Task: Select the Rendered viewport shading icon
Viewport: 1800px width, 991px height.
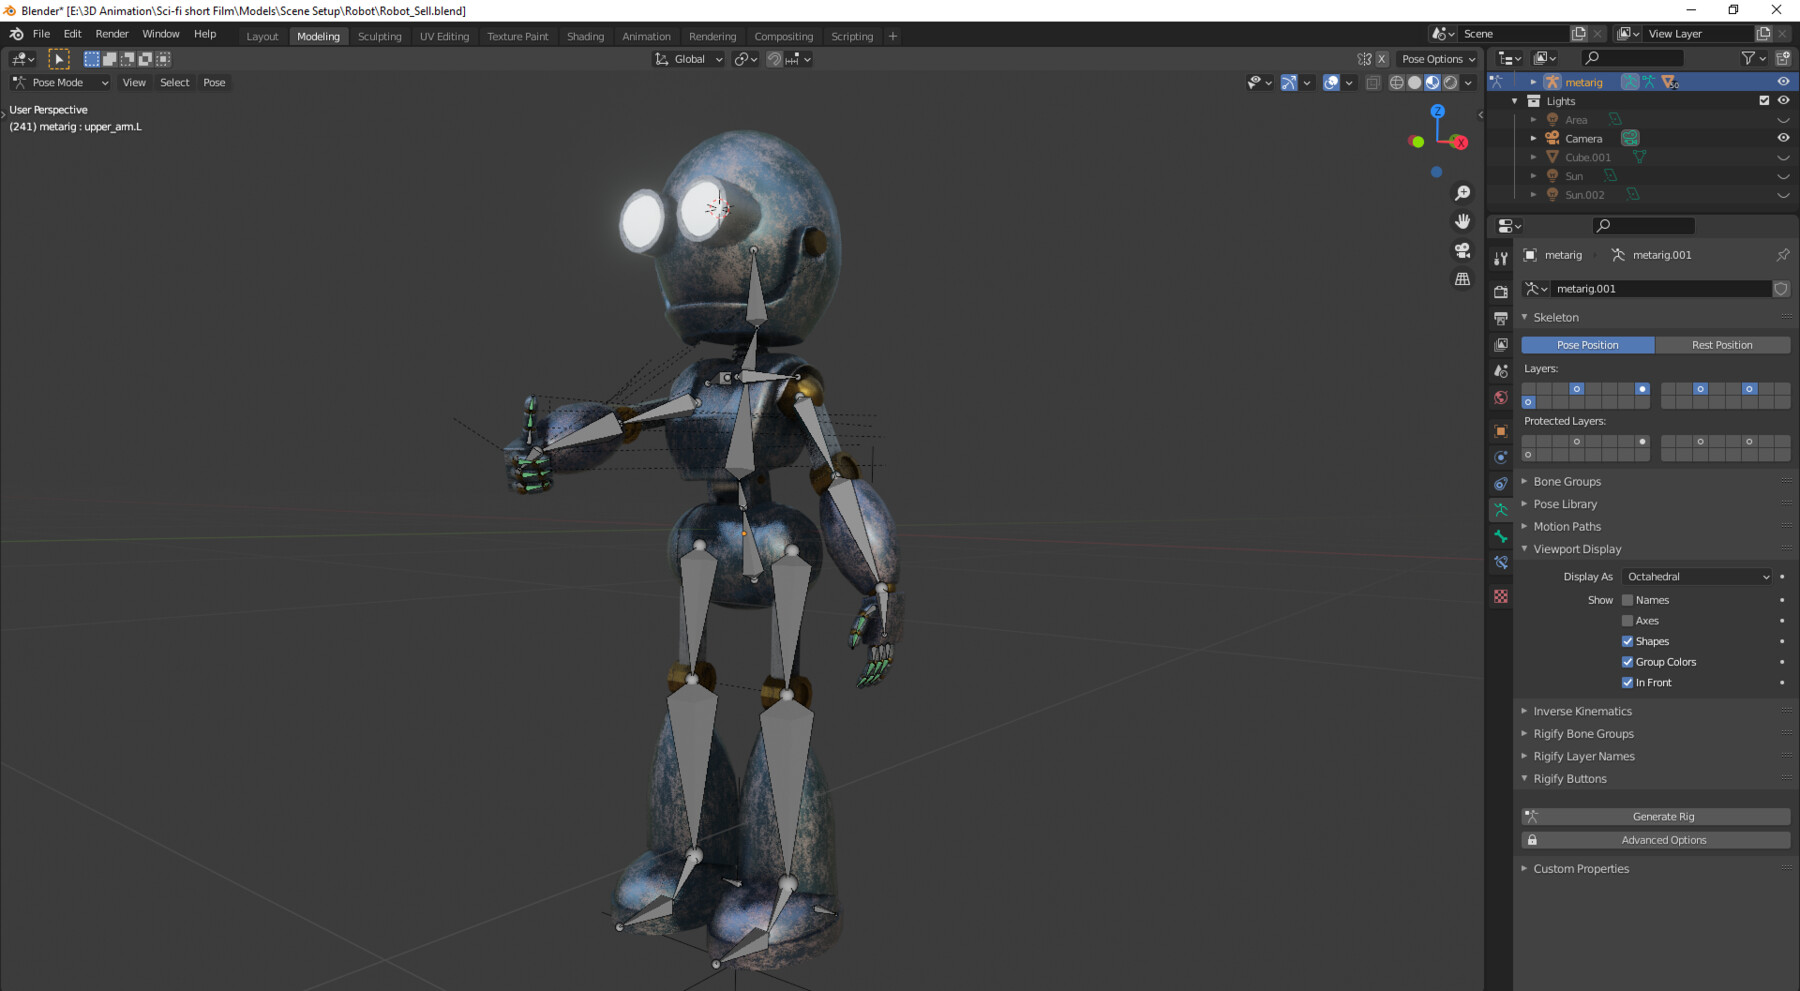Action: pos(1450,83)
